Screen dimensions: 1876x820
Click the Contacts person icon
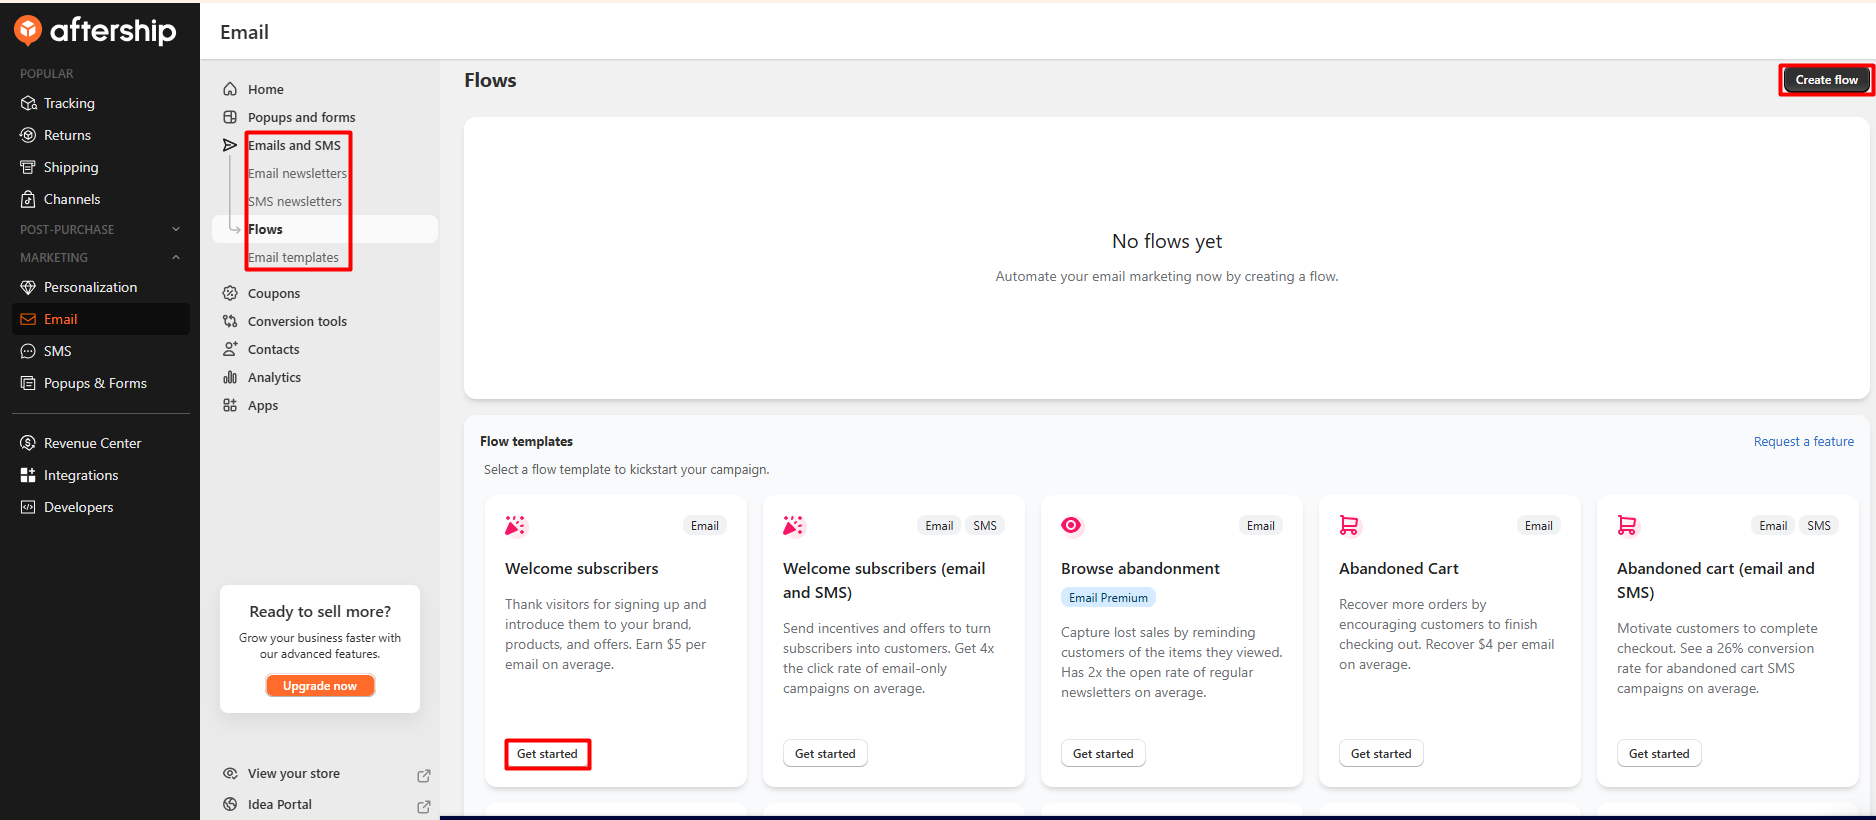[230, 349]
